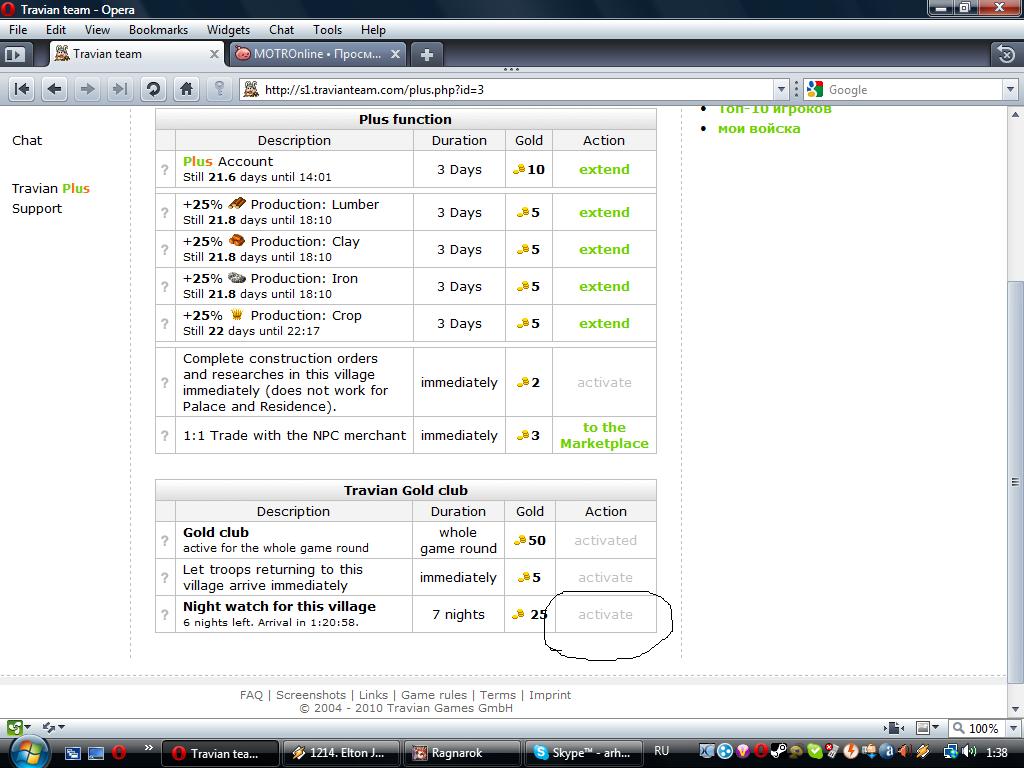Extend the Lumber production bonus
The height and width of the screenshot is (768, 1024).
click(604, 213)
